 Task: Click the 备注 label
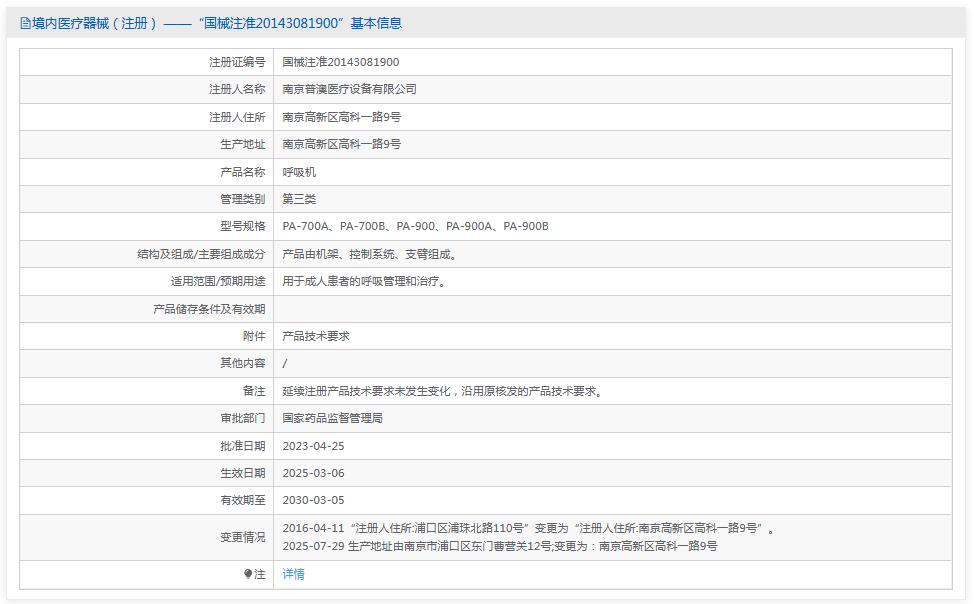[253, 391]
